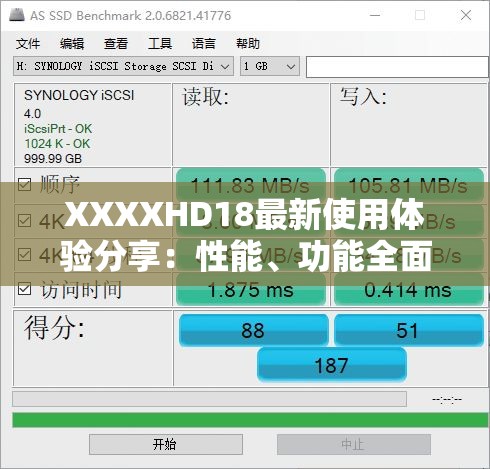The width and height of the screenshot is (490, 469).
Task: Click the gray progress bar above green bar
Action: (x=209, y=399)
